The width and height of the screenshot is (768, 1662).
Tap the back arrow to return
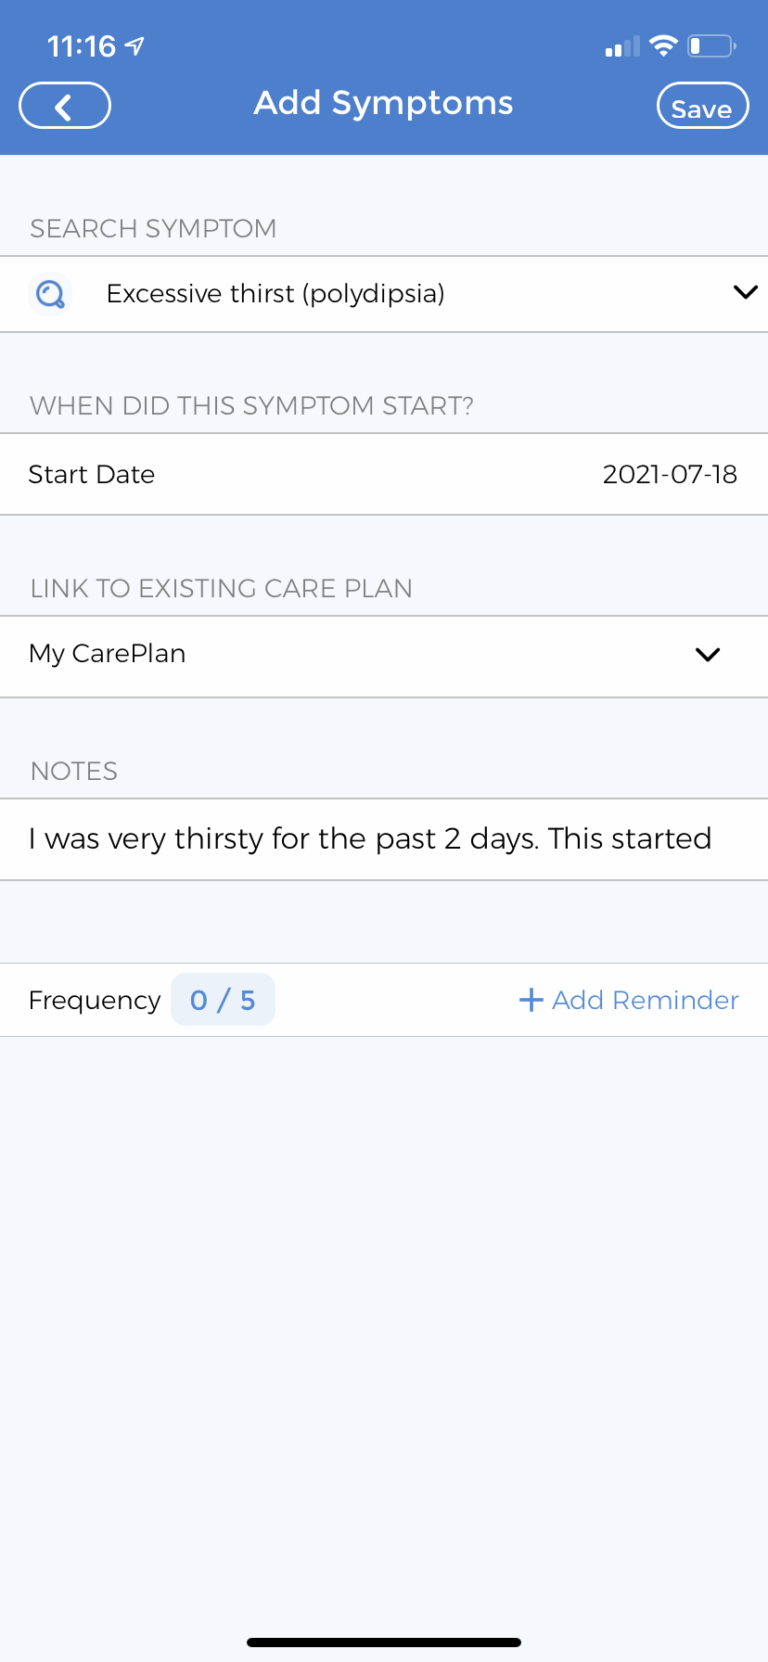64,105
